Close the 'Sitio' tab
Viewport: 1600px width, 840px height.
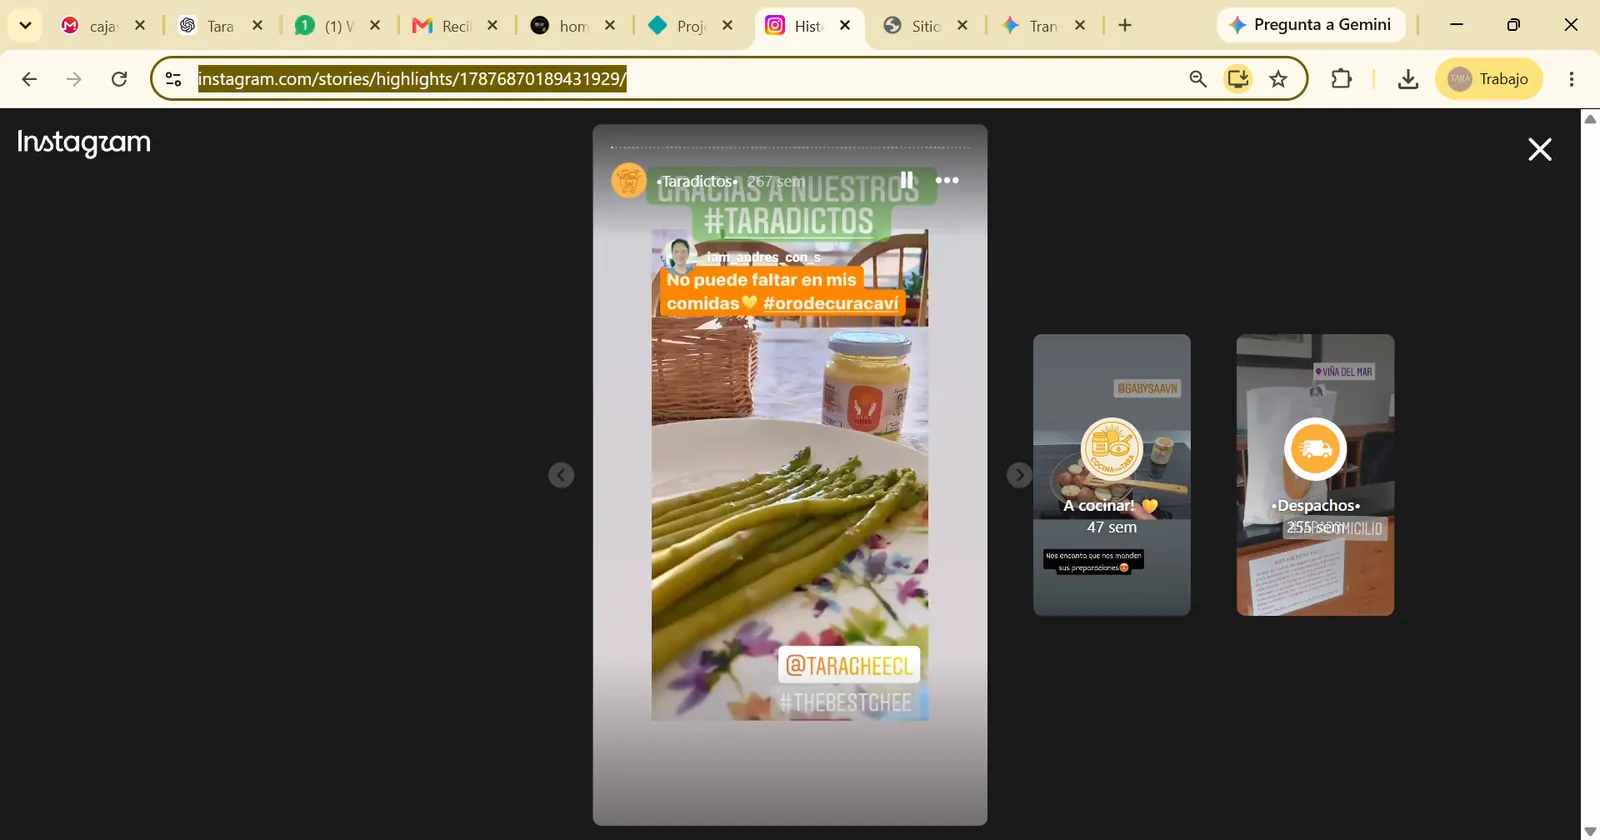click(x=963, y=26)
